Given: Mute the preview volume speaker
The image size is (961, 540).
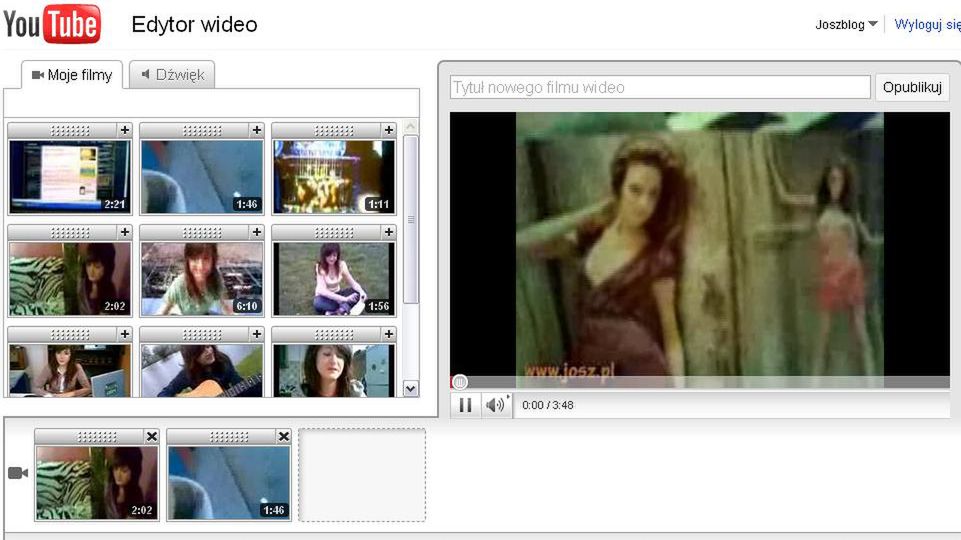Looking at the screenshot, I should [495, 405].
